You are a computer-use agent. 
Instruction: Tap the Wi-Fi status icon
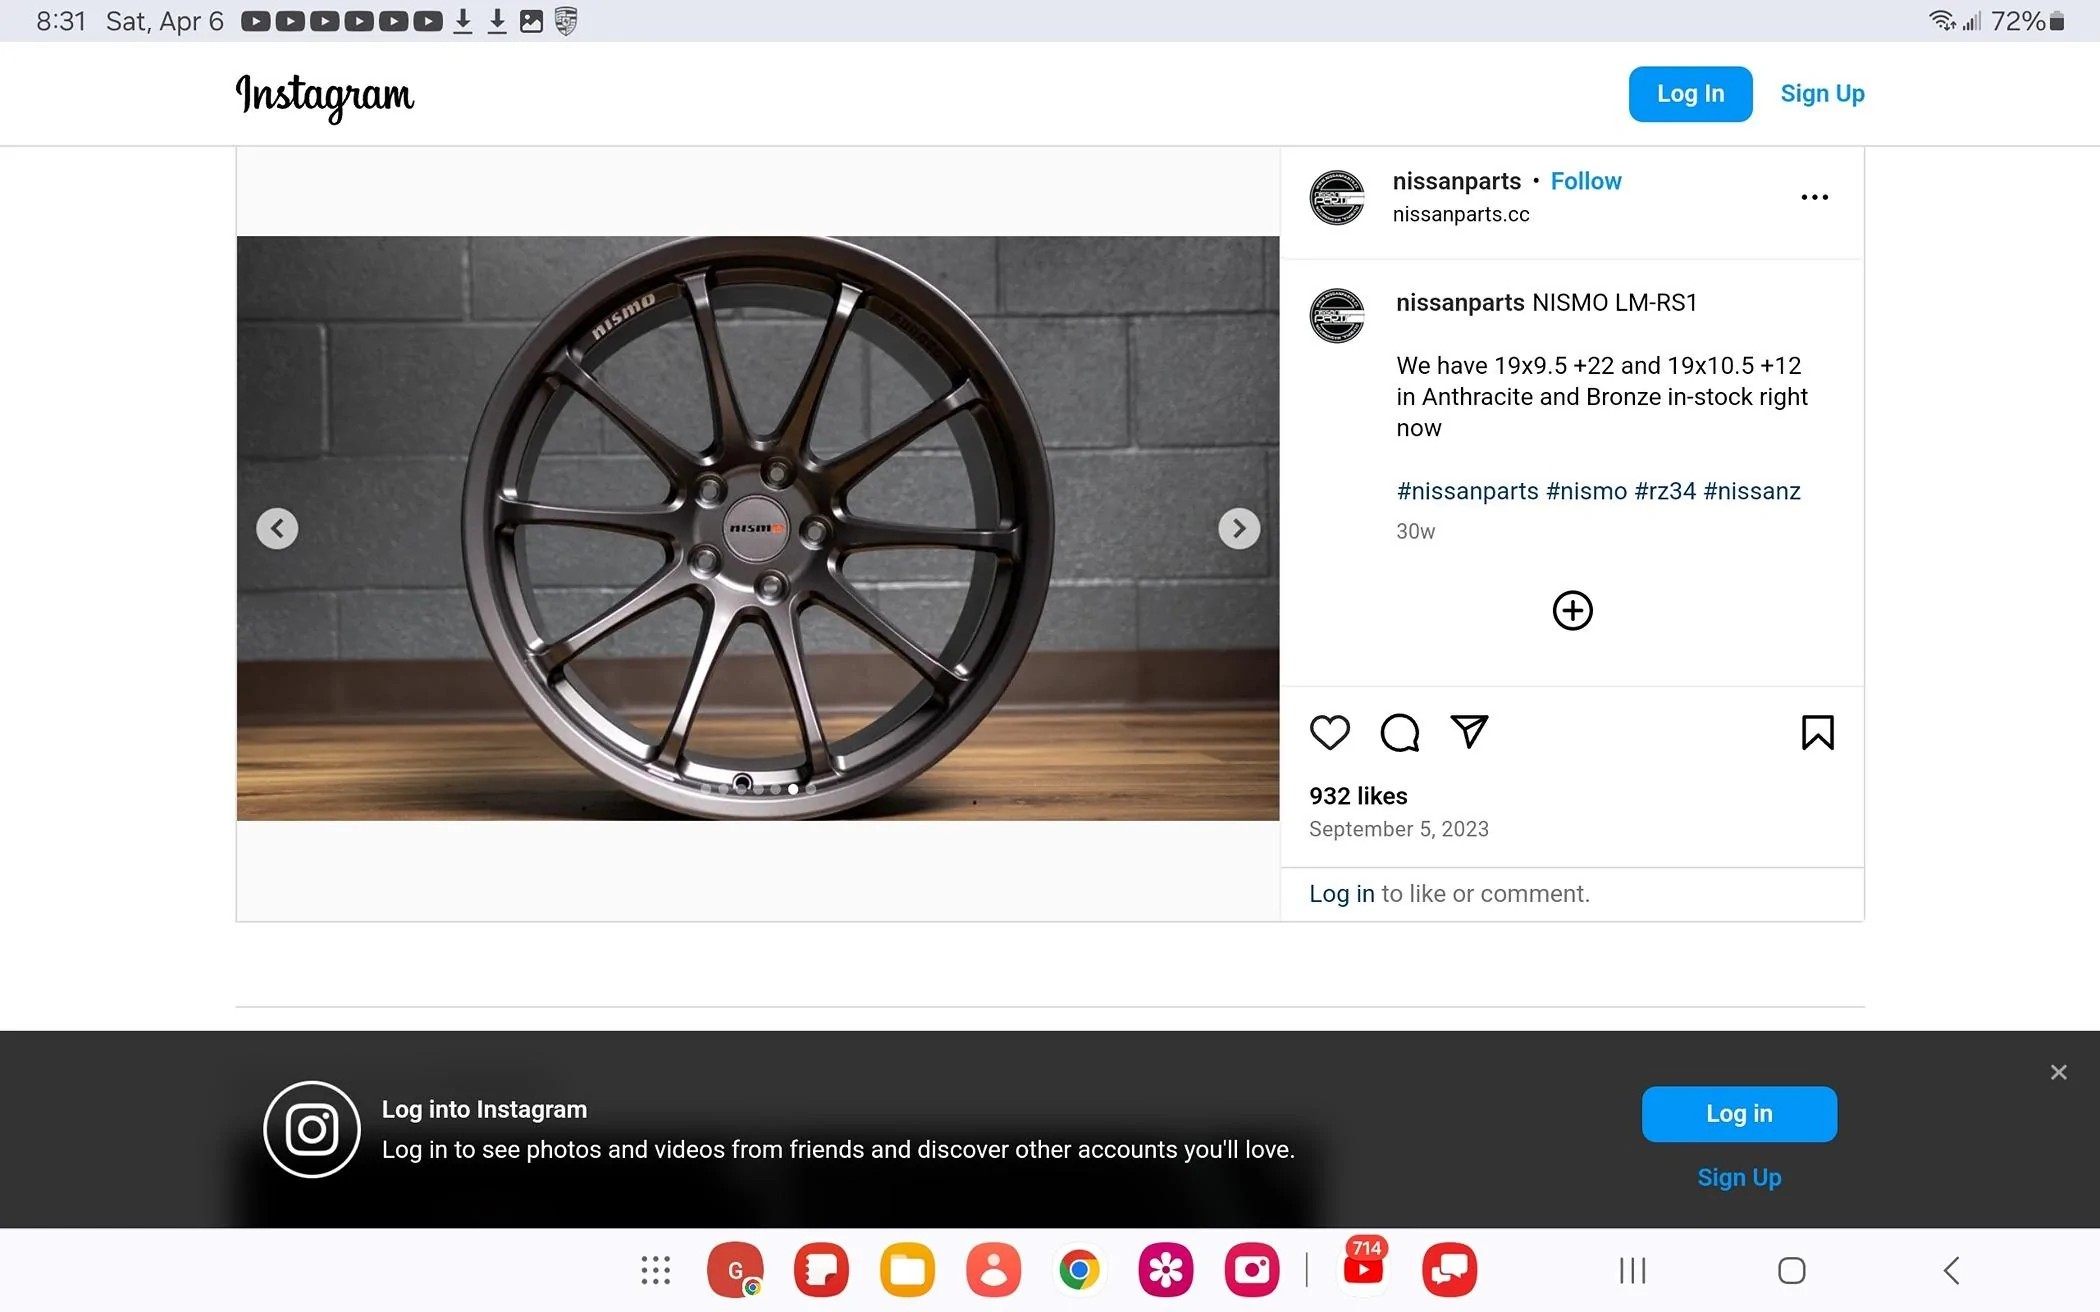[x=1942, y=21]
